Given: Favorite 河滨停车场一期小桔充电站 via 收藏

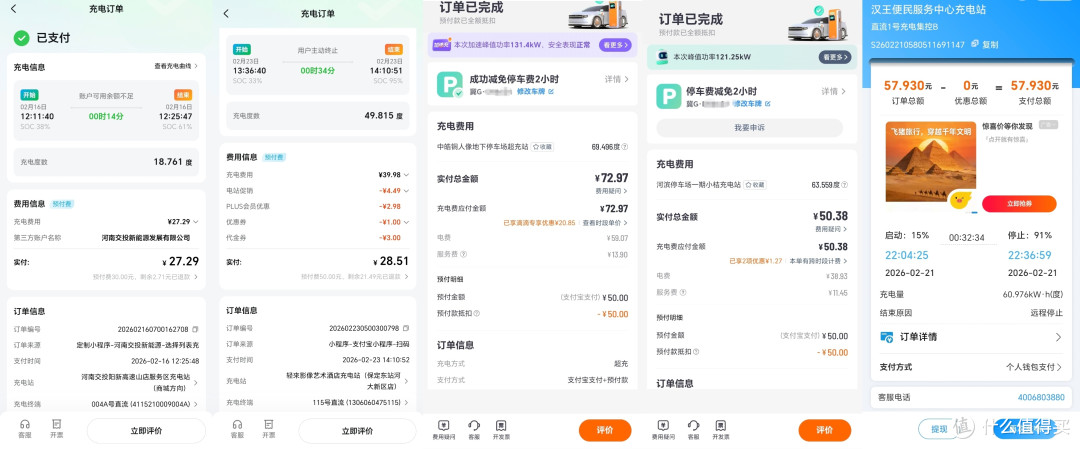Looking at the screenshot, I should [755, 185].
